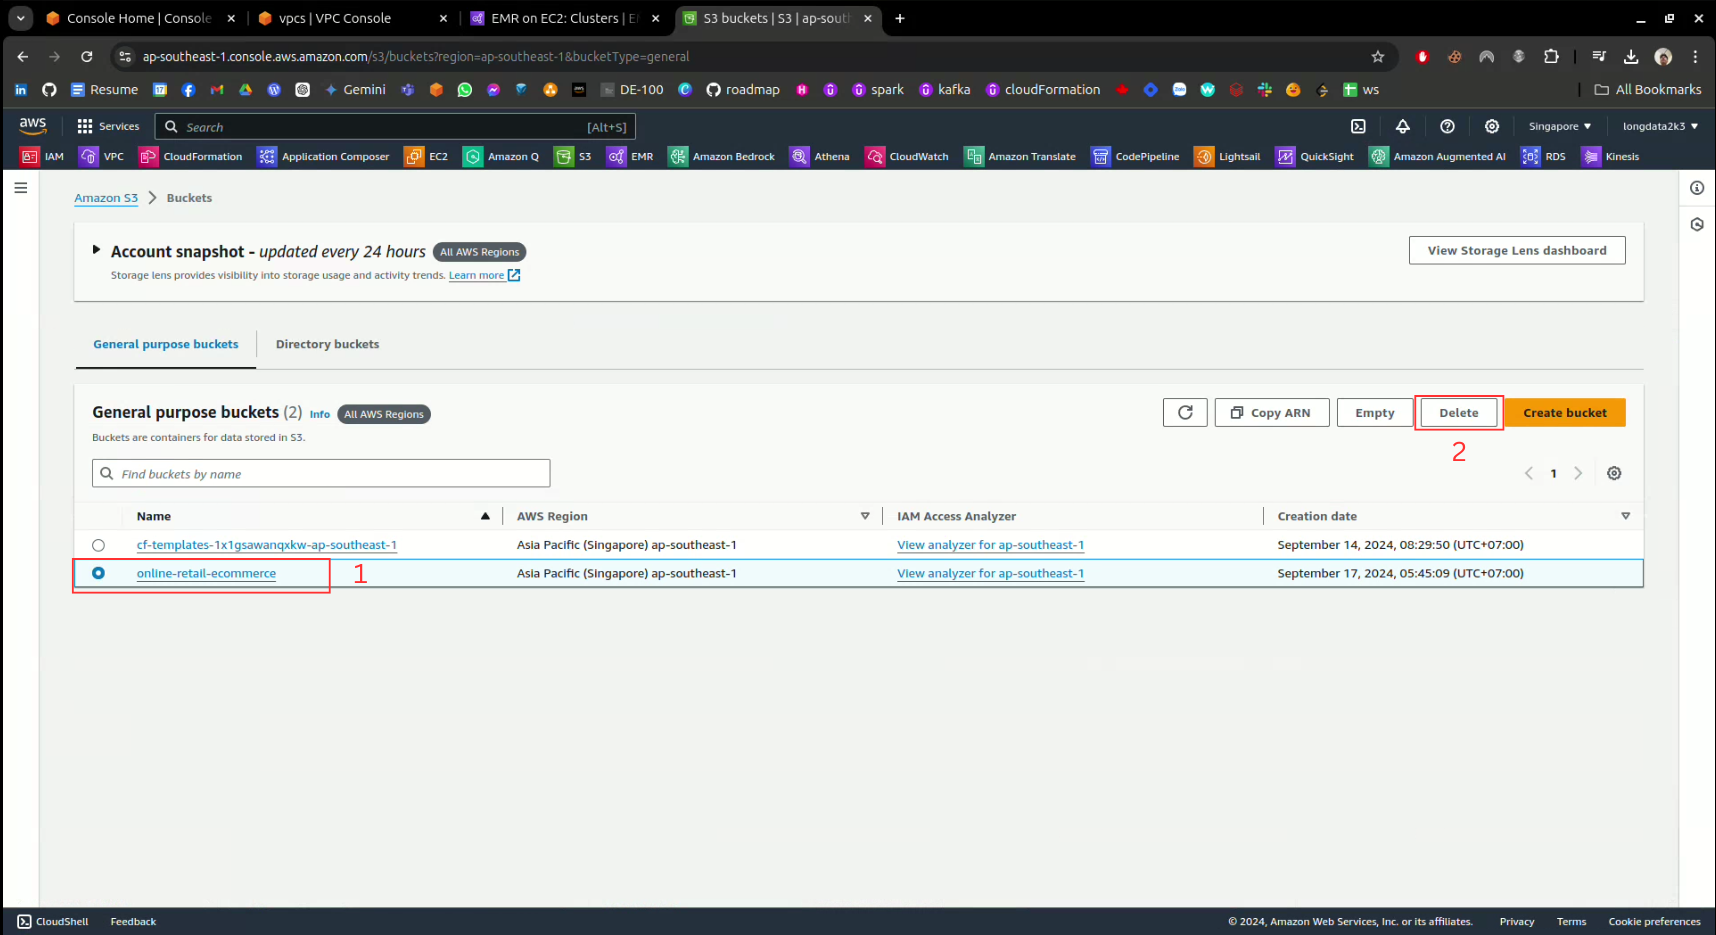Image resolution: width=1716 pixels, height=935 pixels.
Task: Switch to the Directory buckets tab
Action: point(327,345)
